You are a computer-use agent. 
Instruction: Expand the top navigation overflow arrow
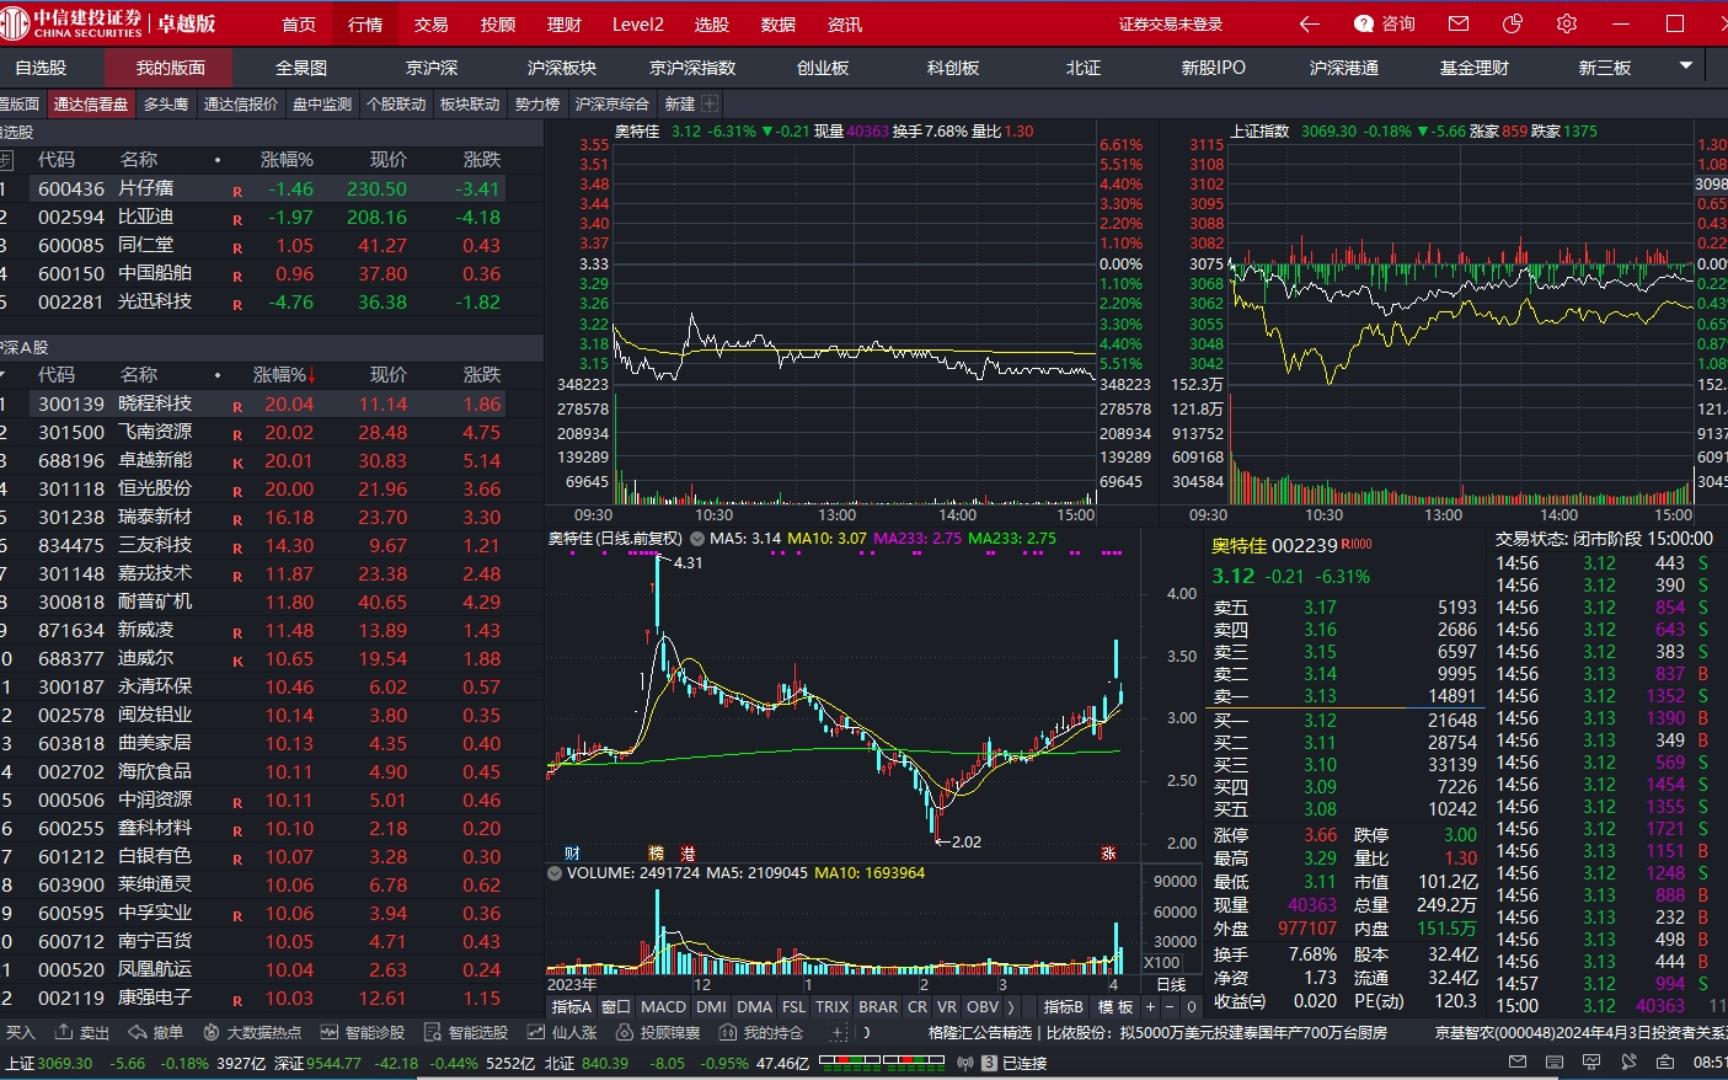coord(1686,66)
